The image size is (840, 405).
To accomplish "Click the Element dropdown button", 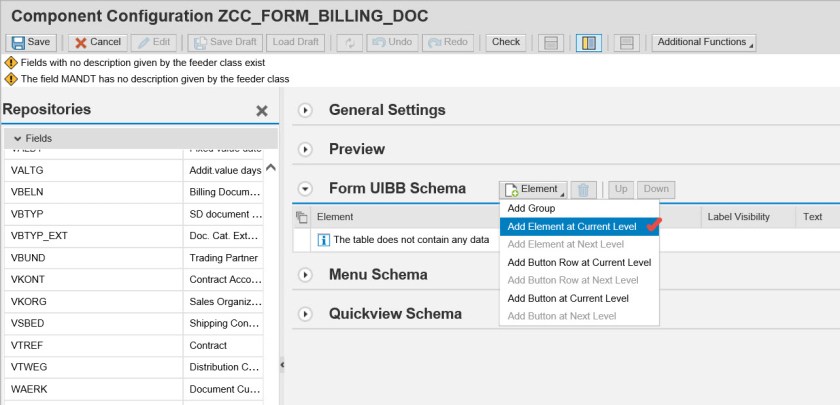I will [533, 189].
